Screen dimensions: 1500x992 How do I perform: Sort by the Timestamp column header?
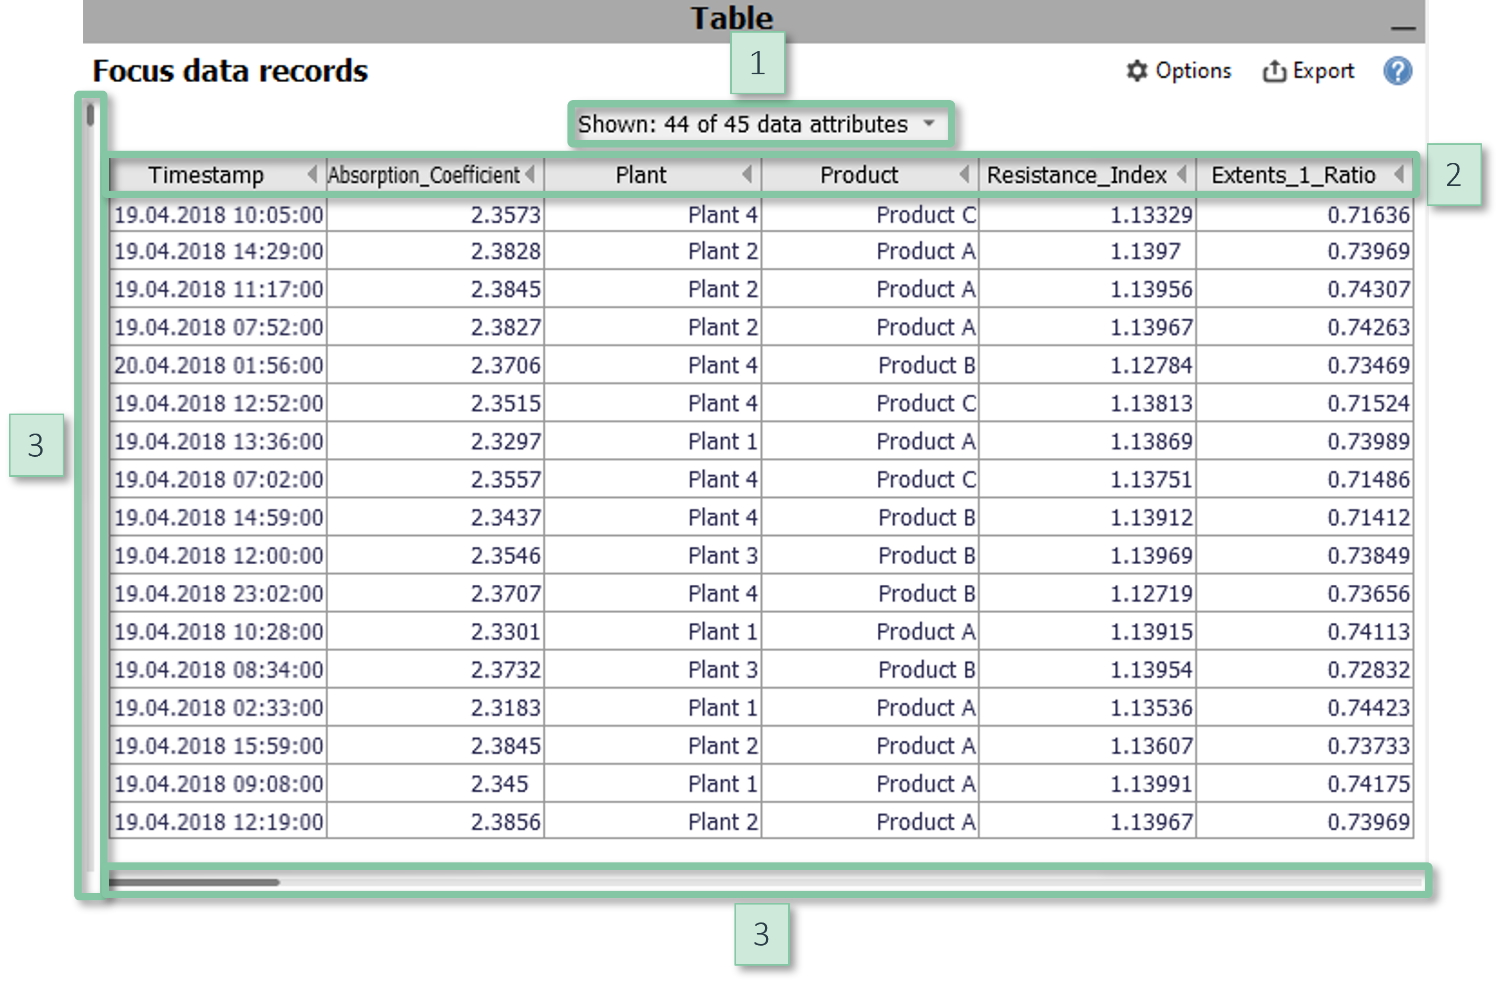[206, 175]
